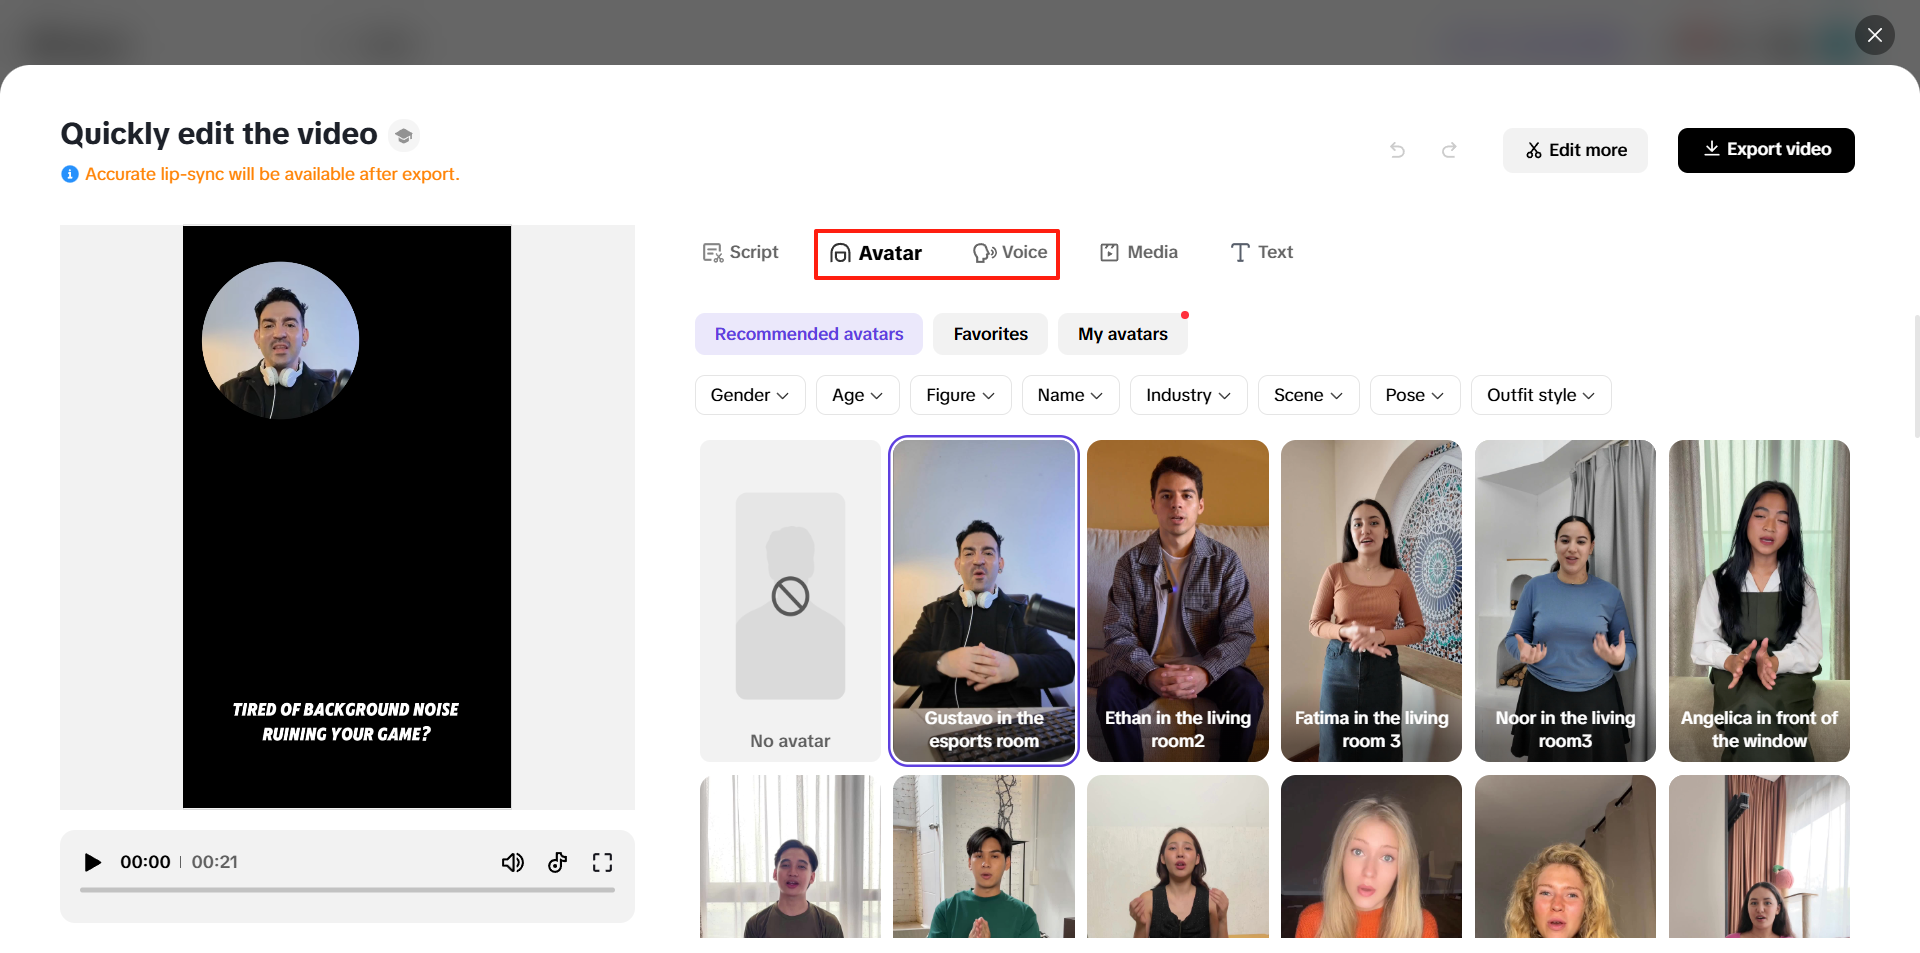Select the Ethan in the living room2 avatar
Image resolution: width=1920 pixels, height=953 pixels.
click(1177, 600)
